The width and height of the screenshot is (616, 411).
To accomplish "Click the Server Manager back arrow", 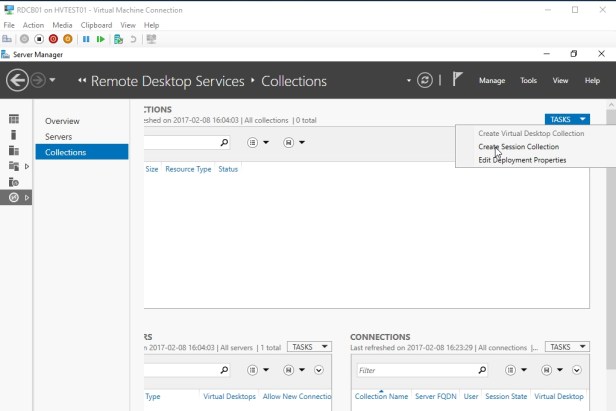I will 17,80.
